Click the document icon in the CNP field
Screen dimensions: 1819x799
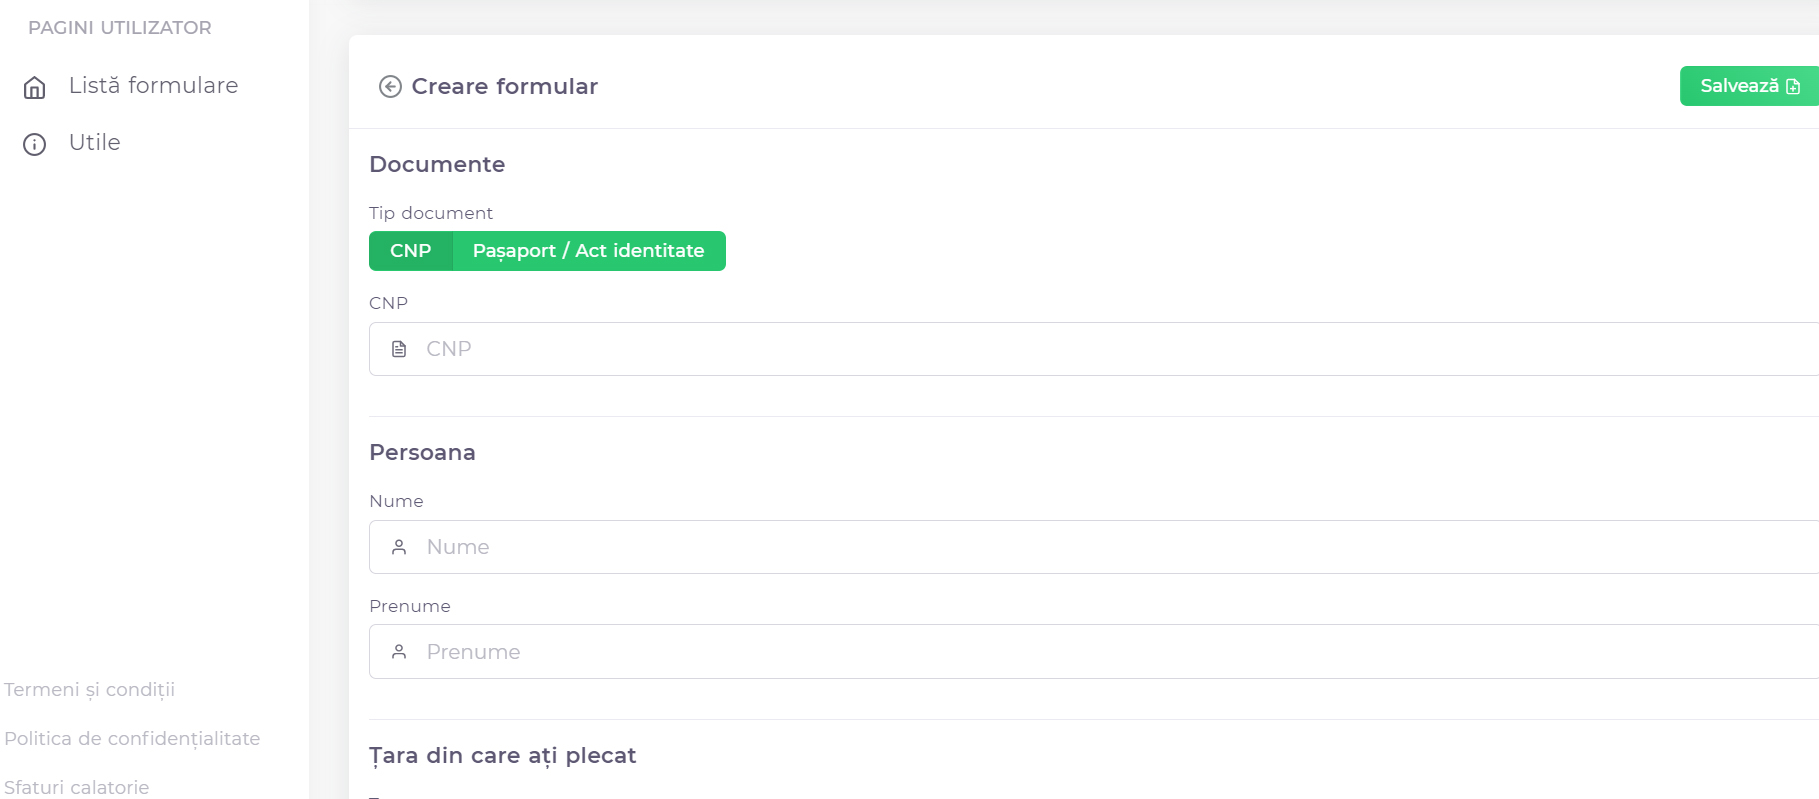coord(399,349)
